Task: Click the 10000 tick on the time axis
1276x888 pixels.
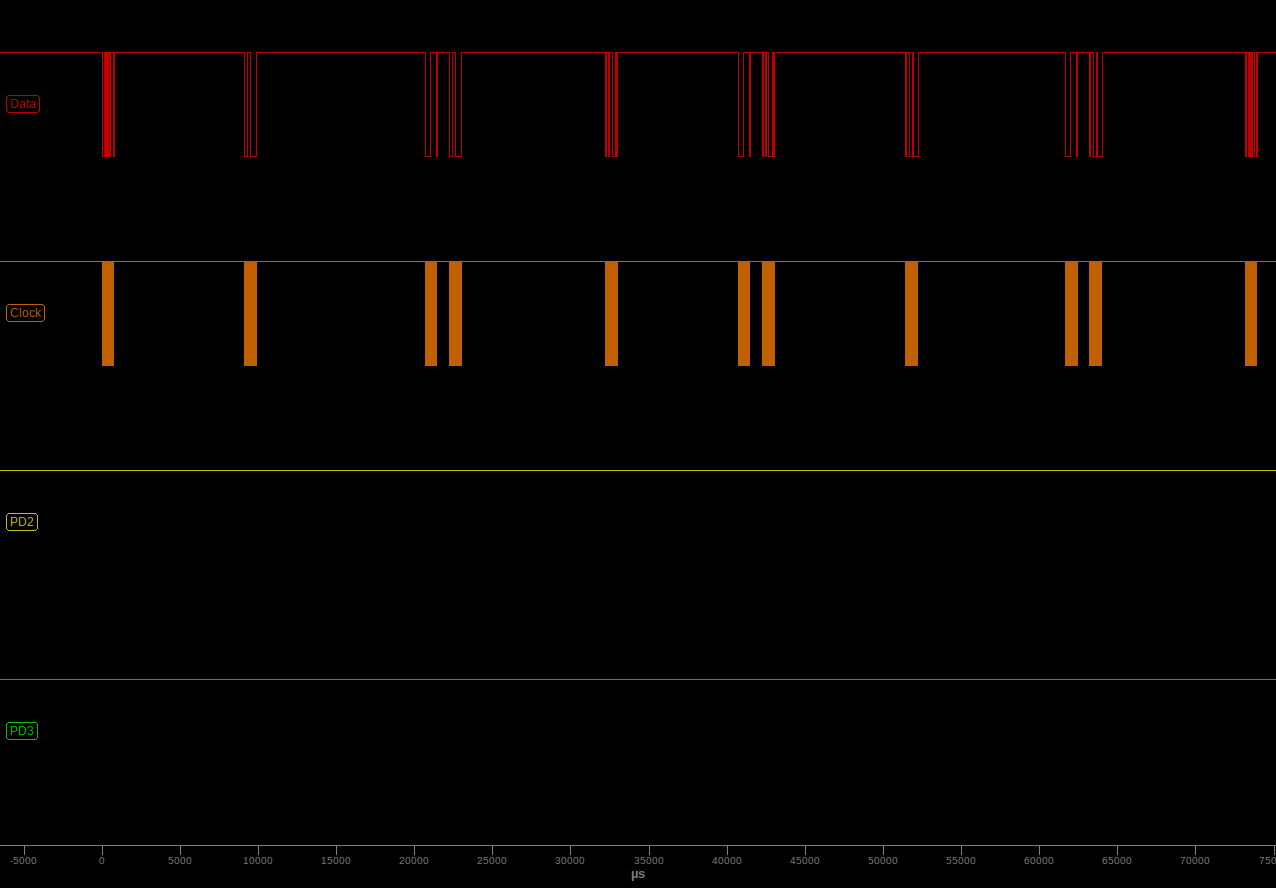Action: 258,860
